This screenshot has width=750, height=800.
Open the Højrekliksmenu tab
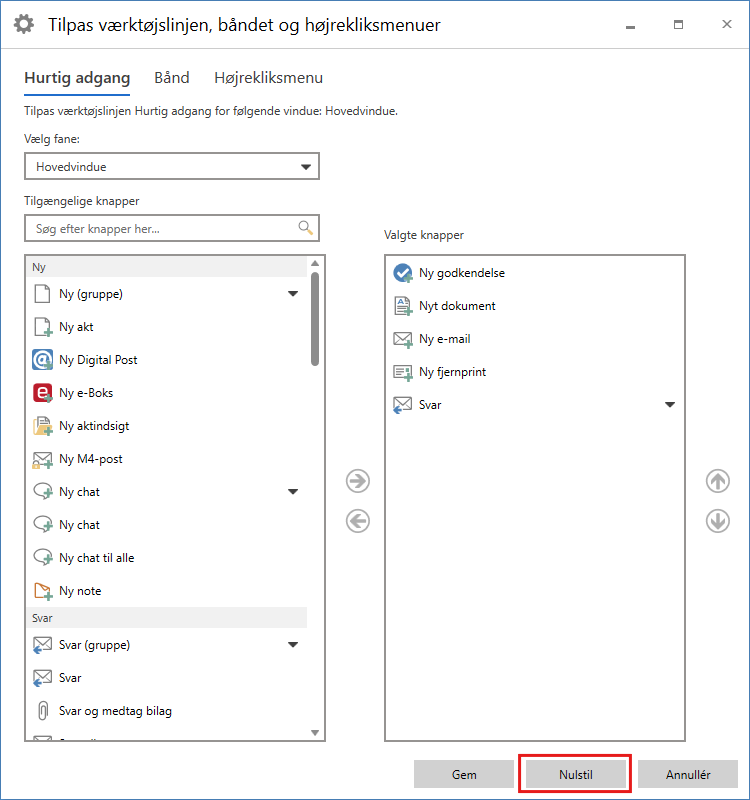[x=268, y=78]
